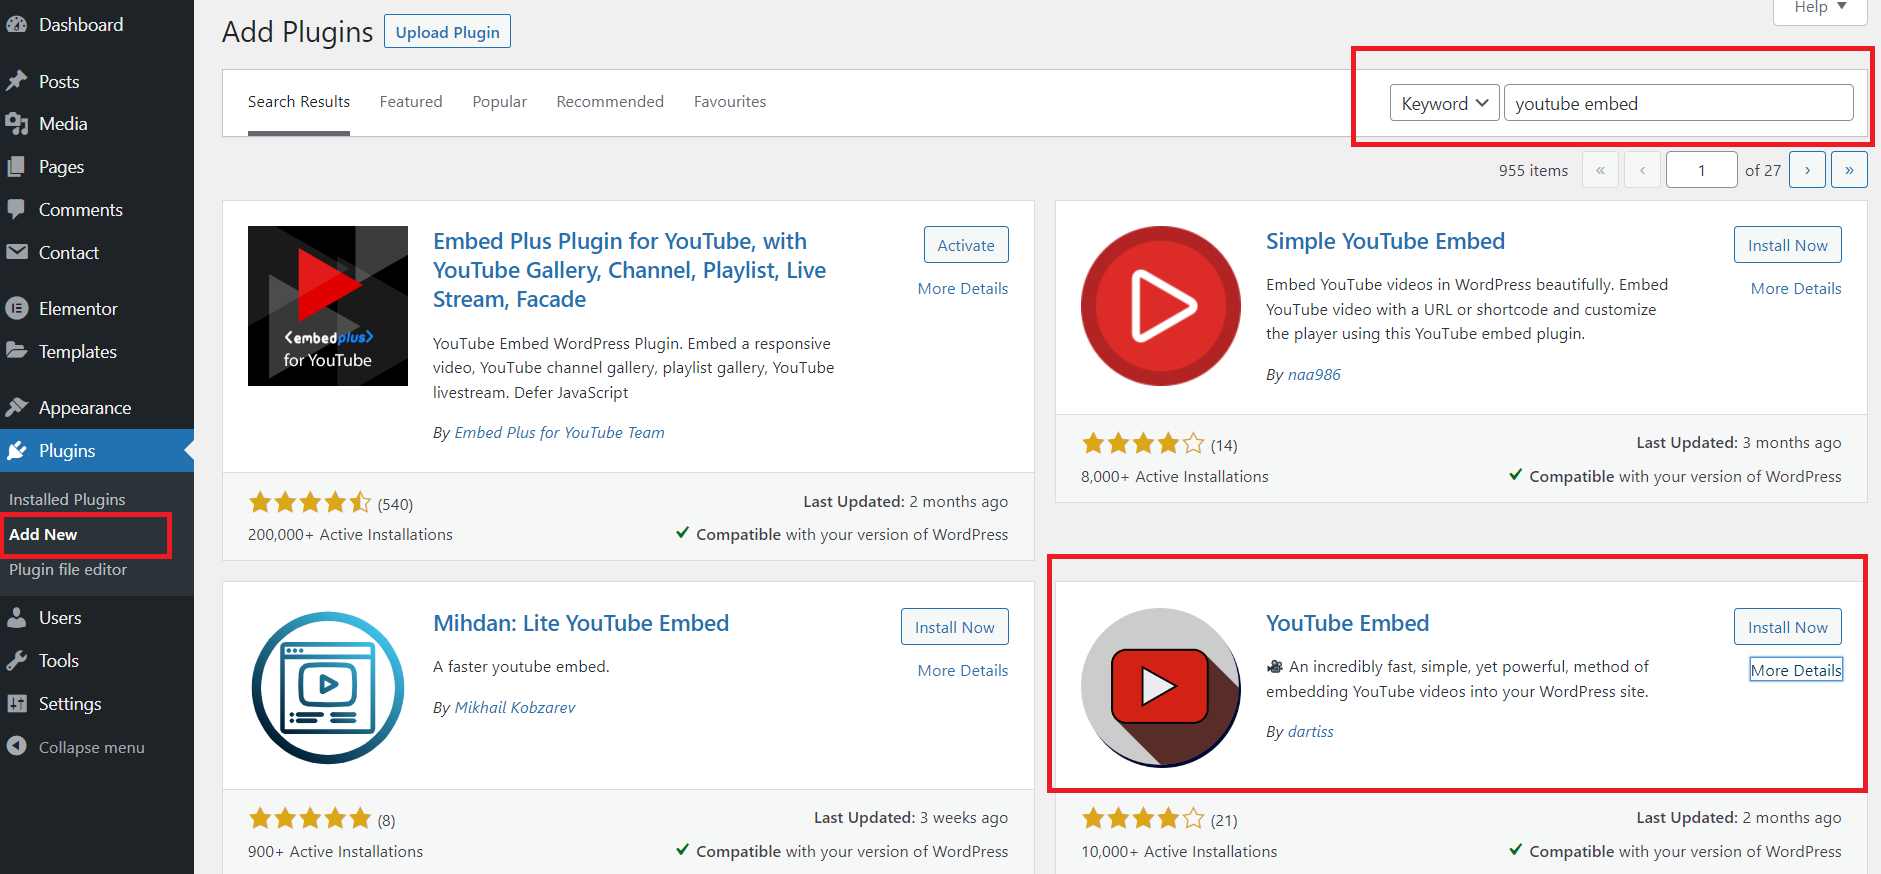Click the Pages icon in sidebar
Screen dimensions: 1881x874
[16, 167]
